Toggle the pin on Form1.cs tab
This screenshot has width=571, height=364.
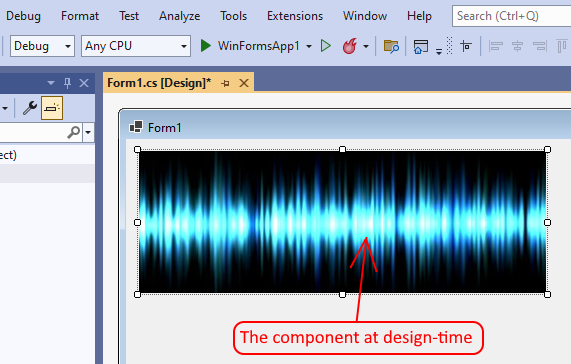point(225,83)
